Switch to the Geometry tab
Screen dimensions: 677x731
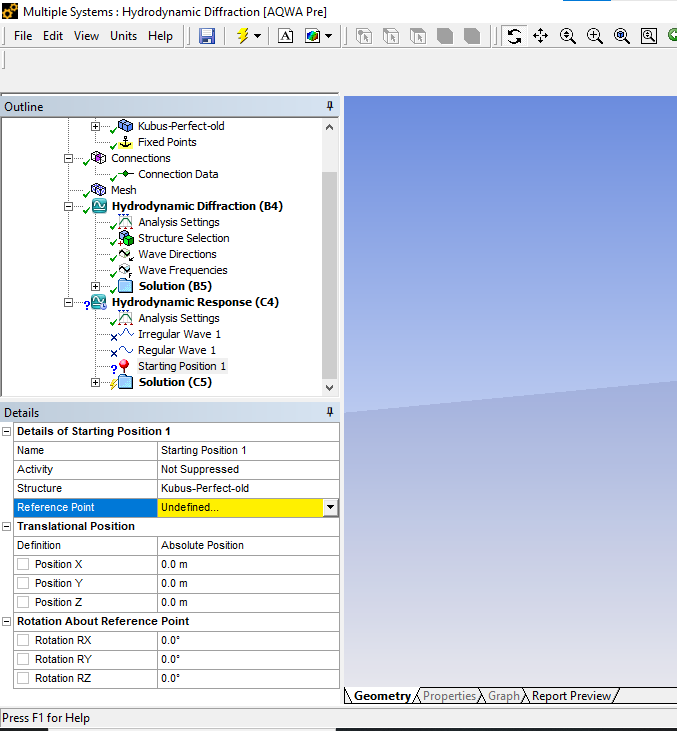click(382, 696)
